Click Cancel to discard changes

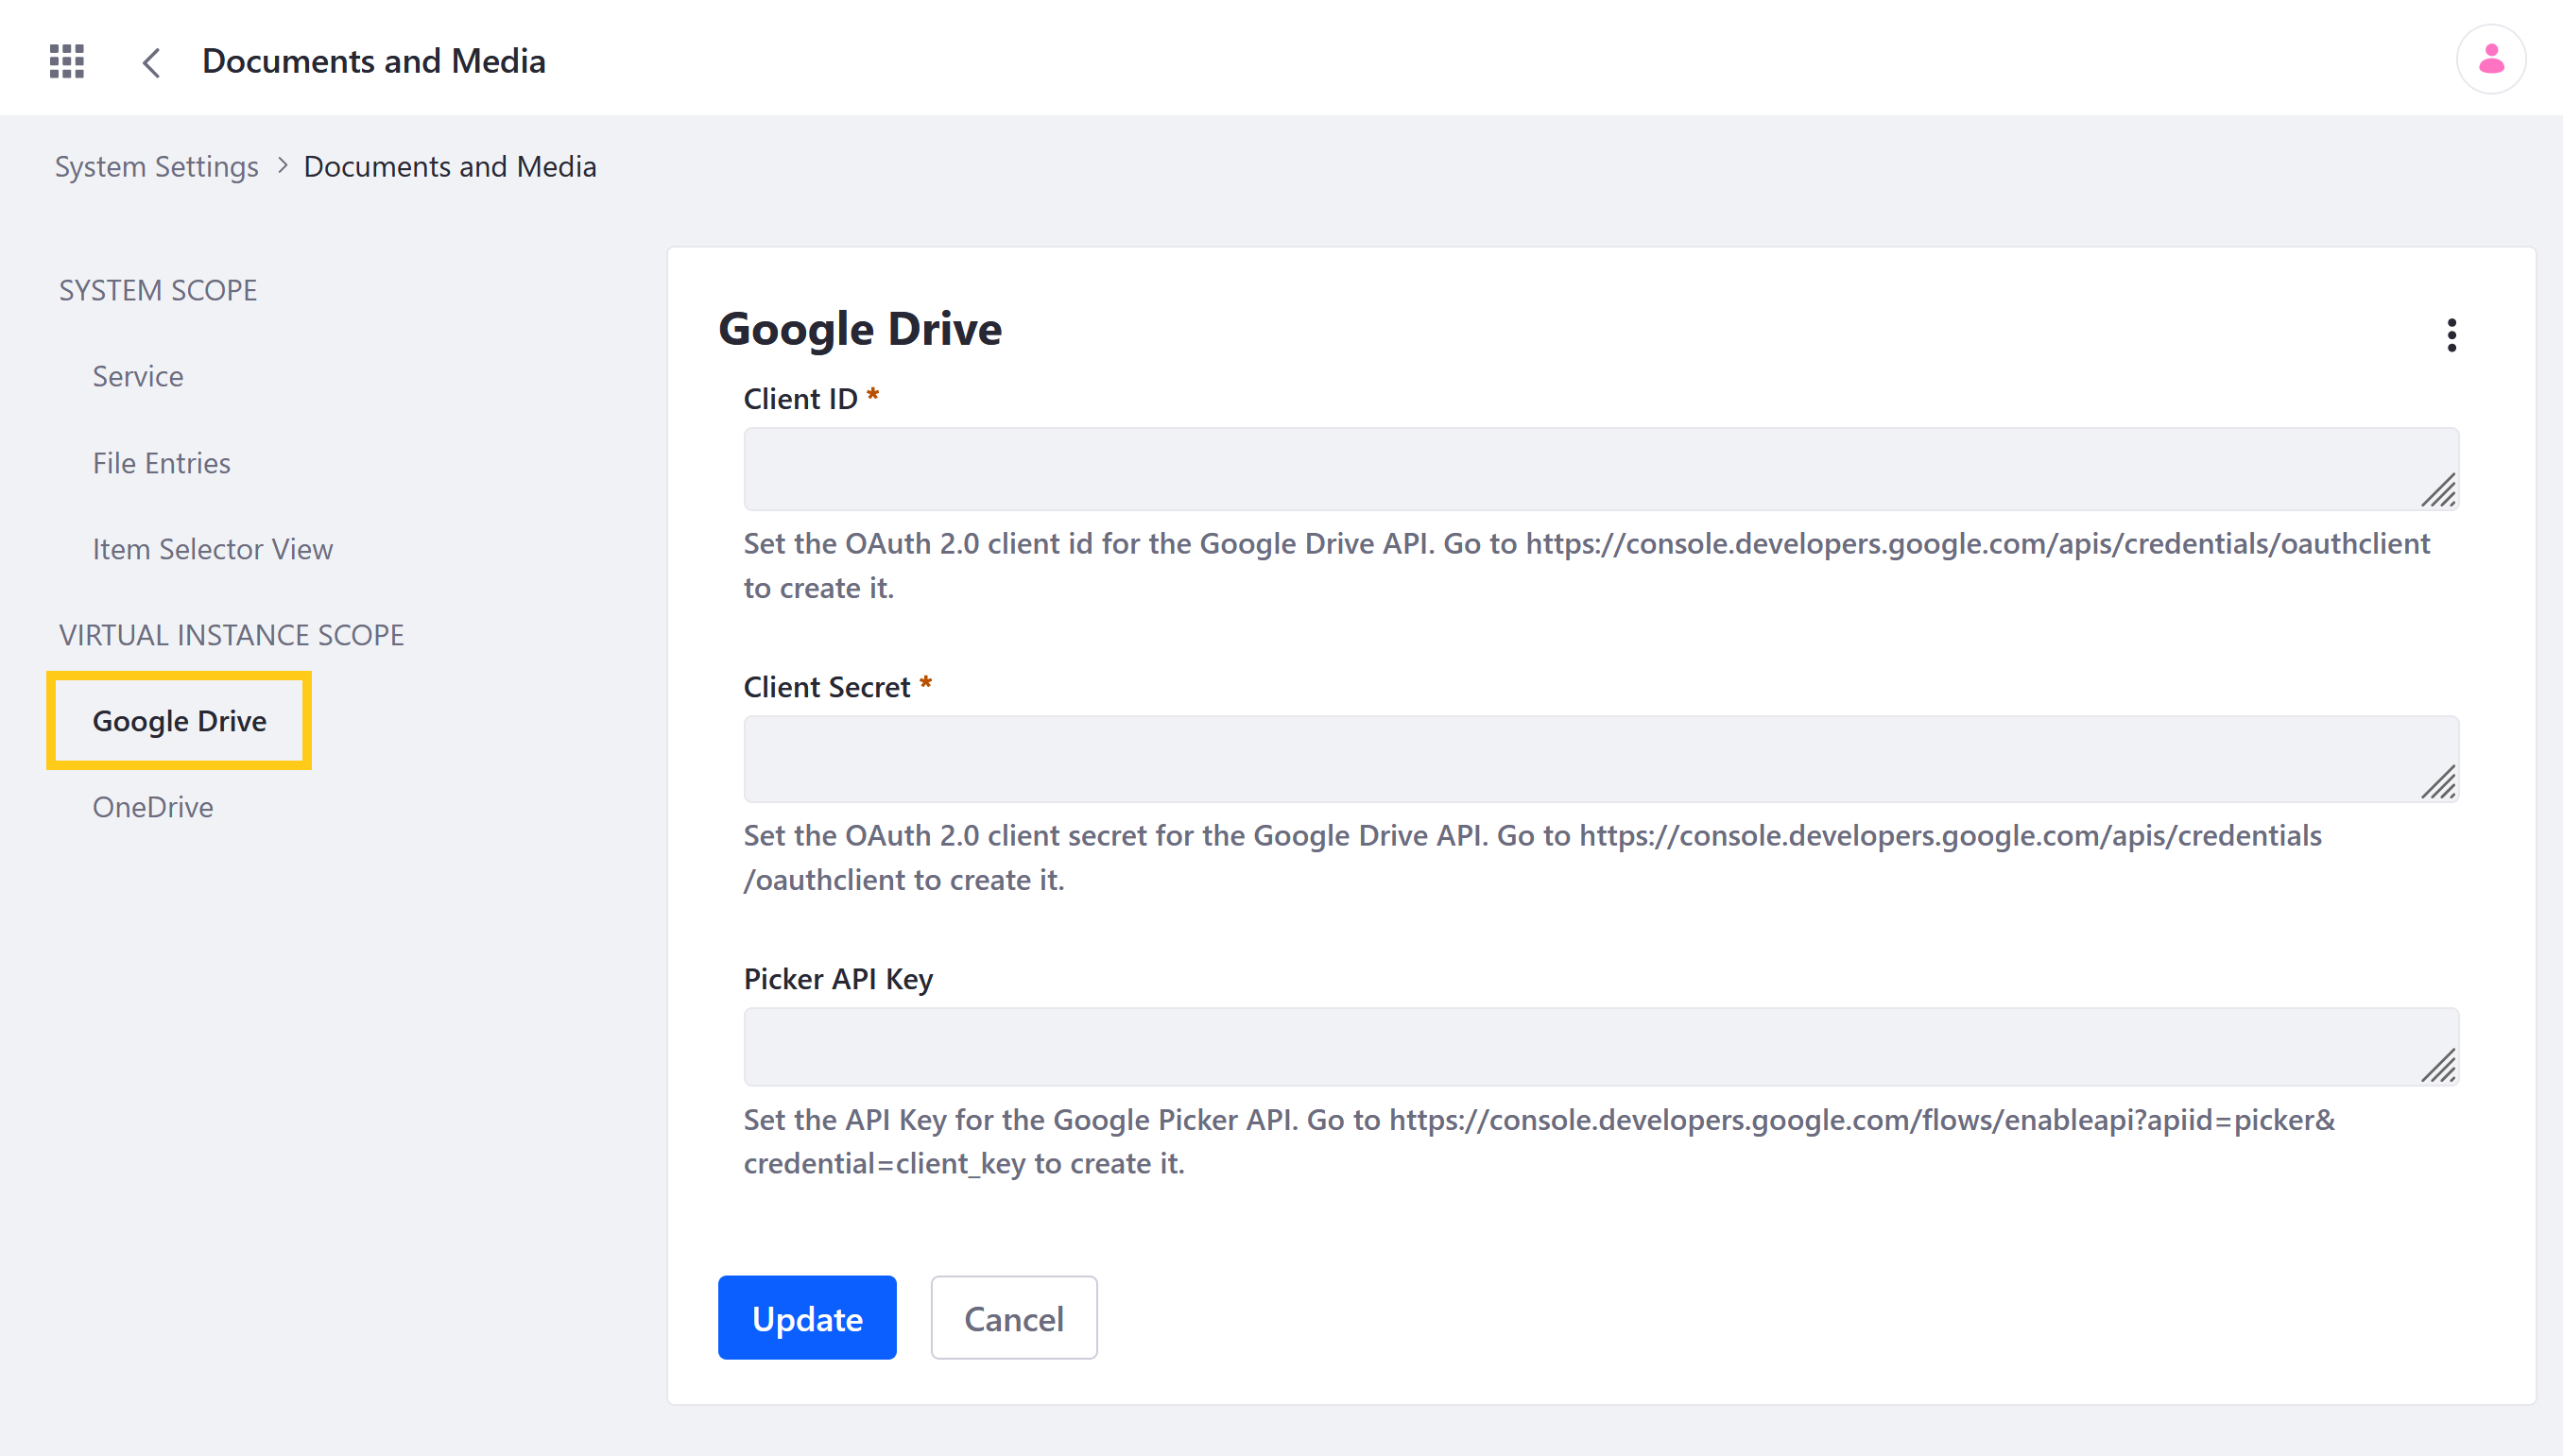pos(1014,1319)
